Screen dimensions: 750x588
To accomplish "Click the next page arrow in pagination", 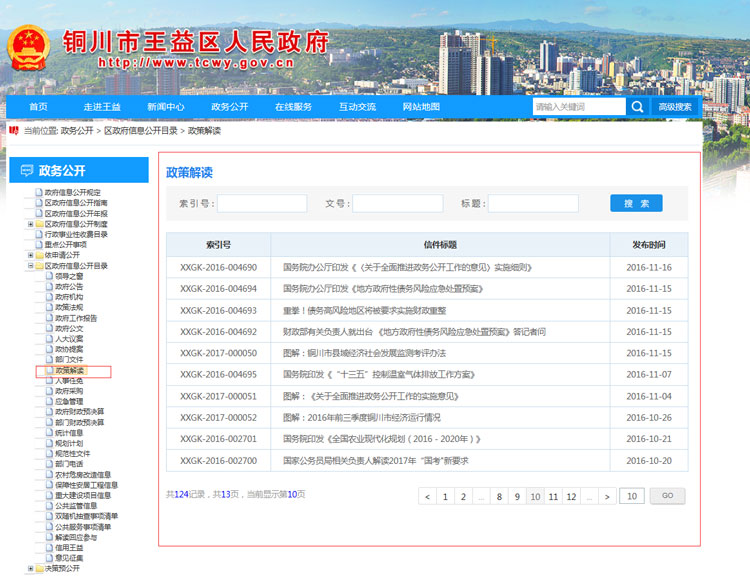I will pyautogui.click(x=607, y=496).
